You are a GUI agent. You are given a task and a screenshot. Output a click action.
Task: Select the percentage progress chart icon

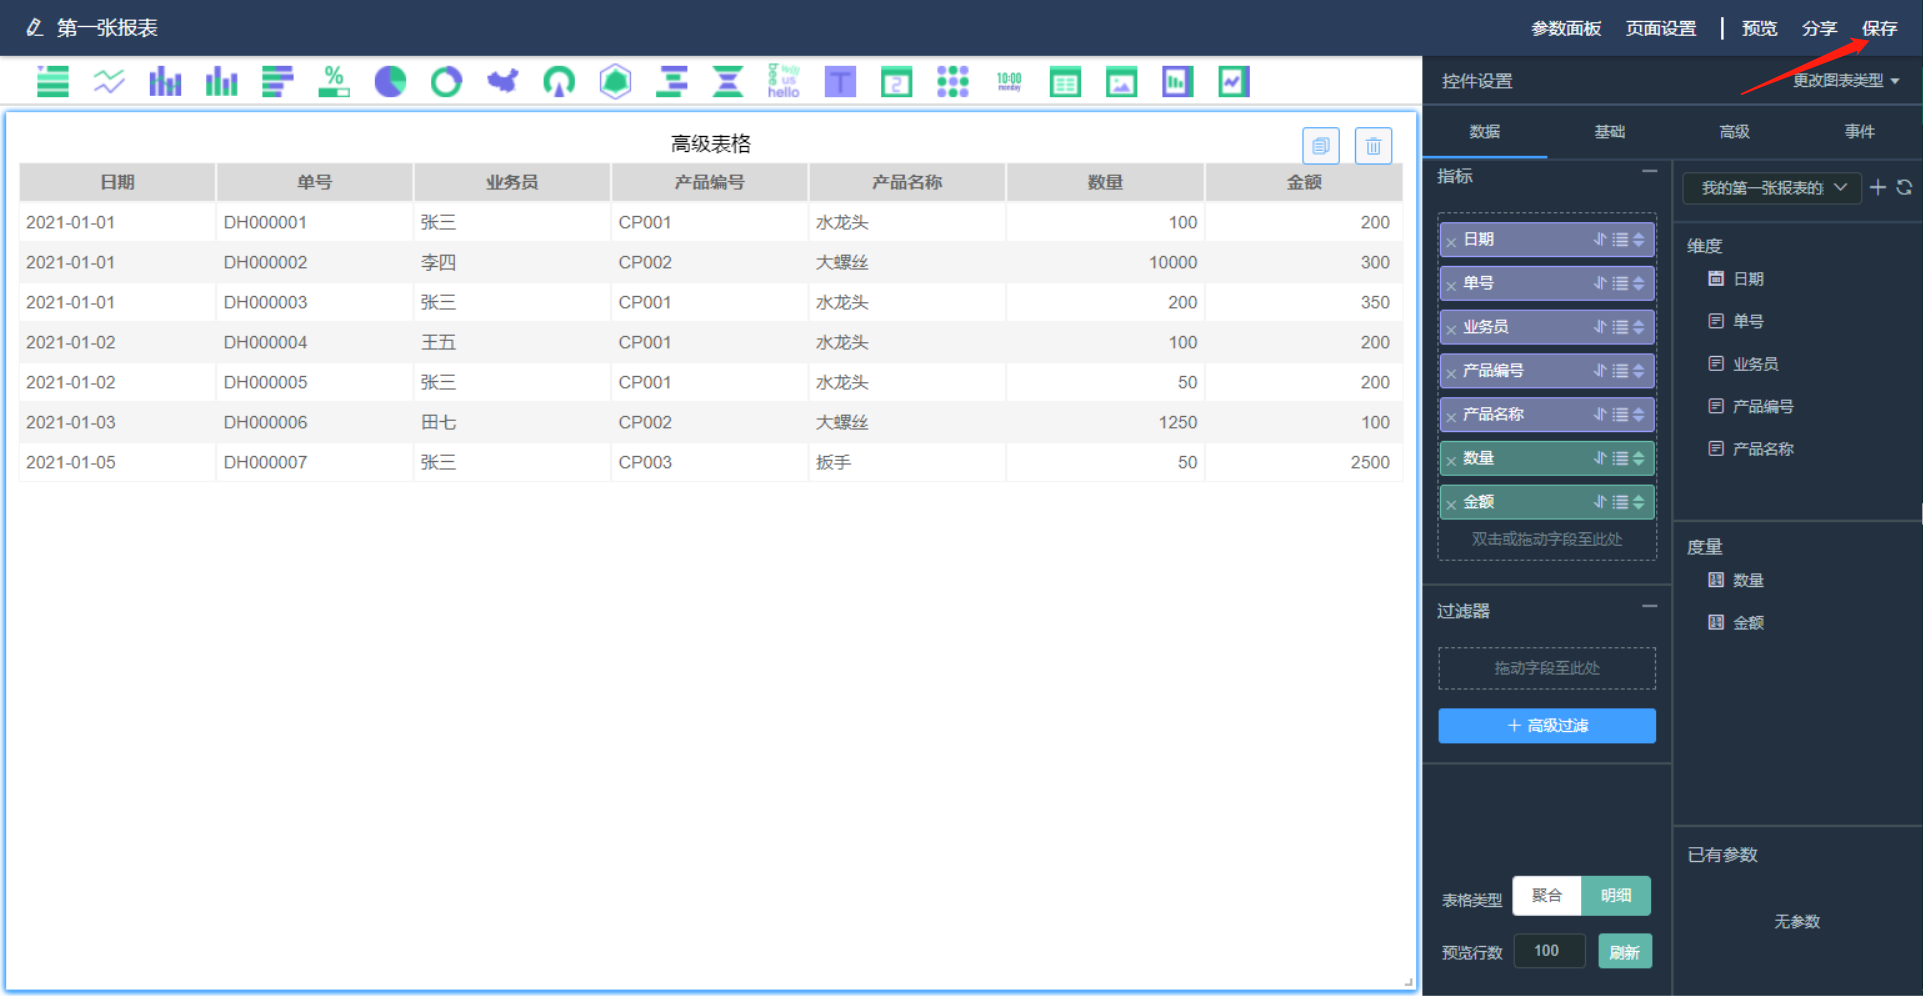[334, 81]
